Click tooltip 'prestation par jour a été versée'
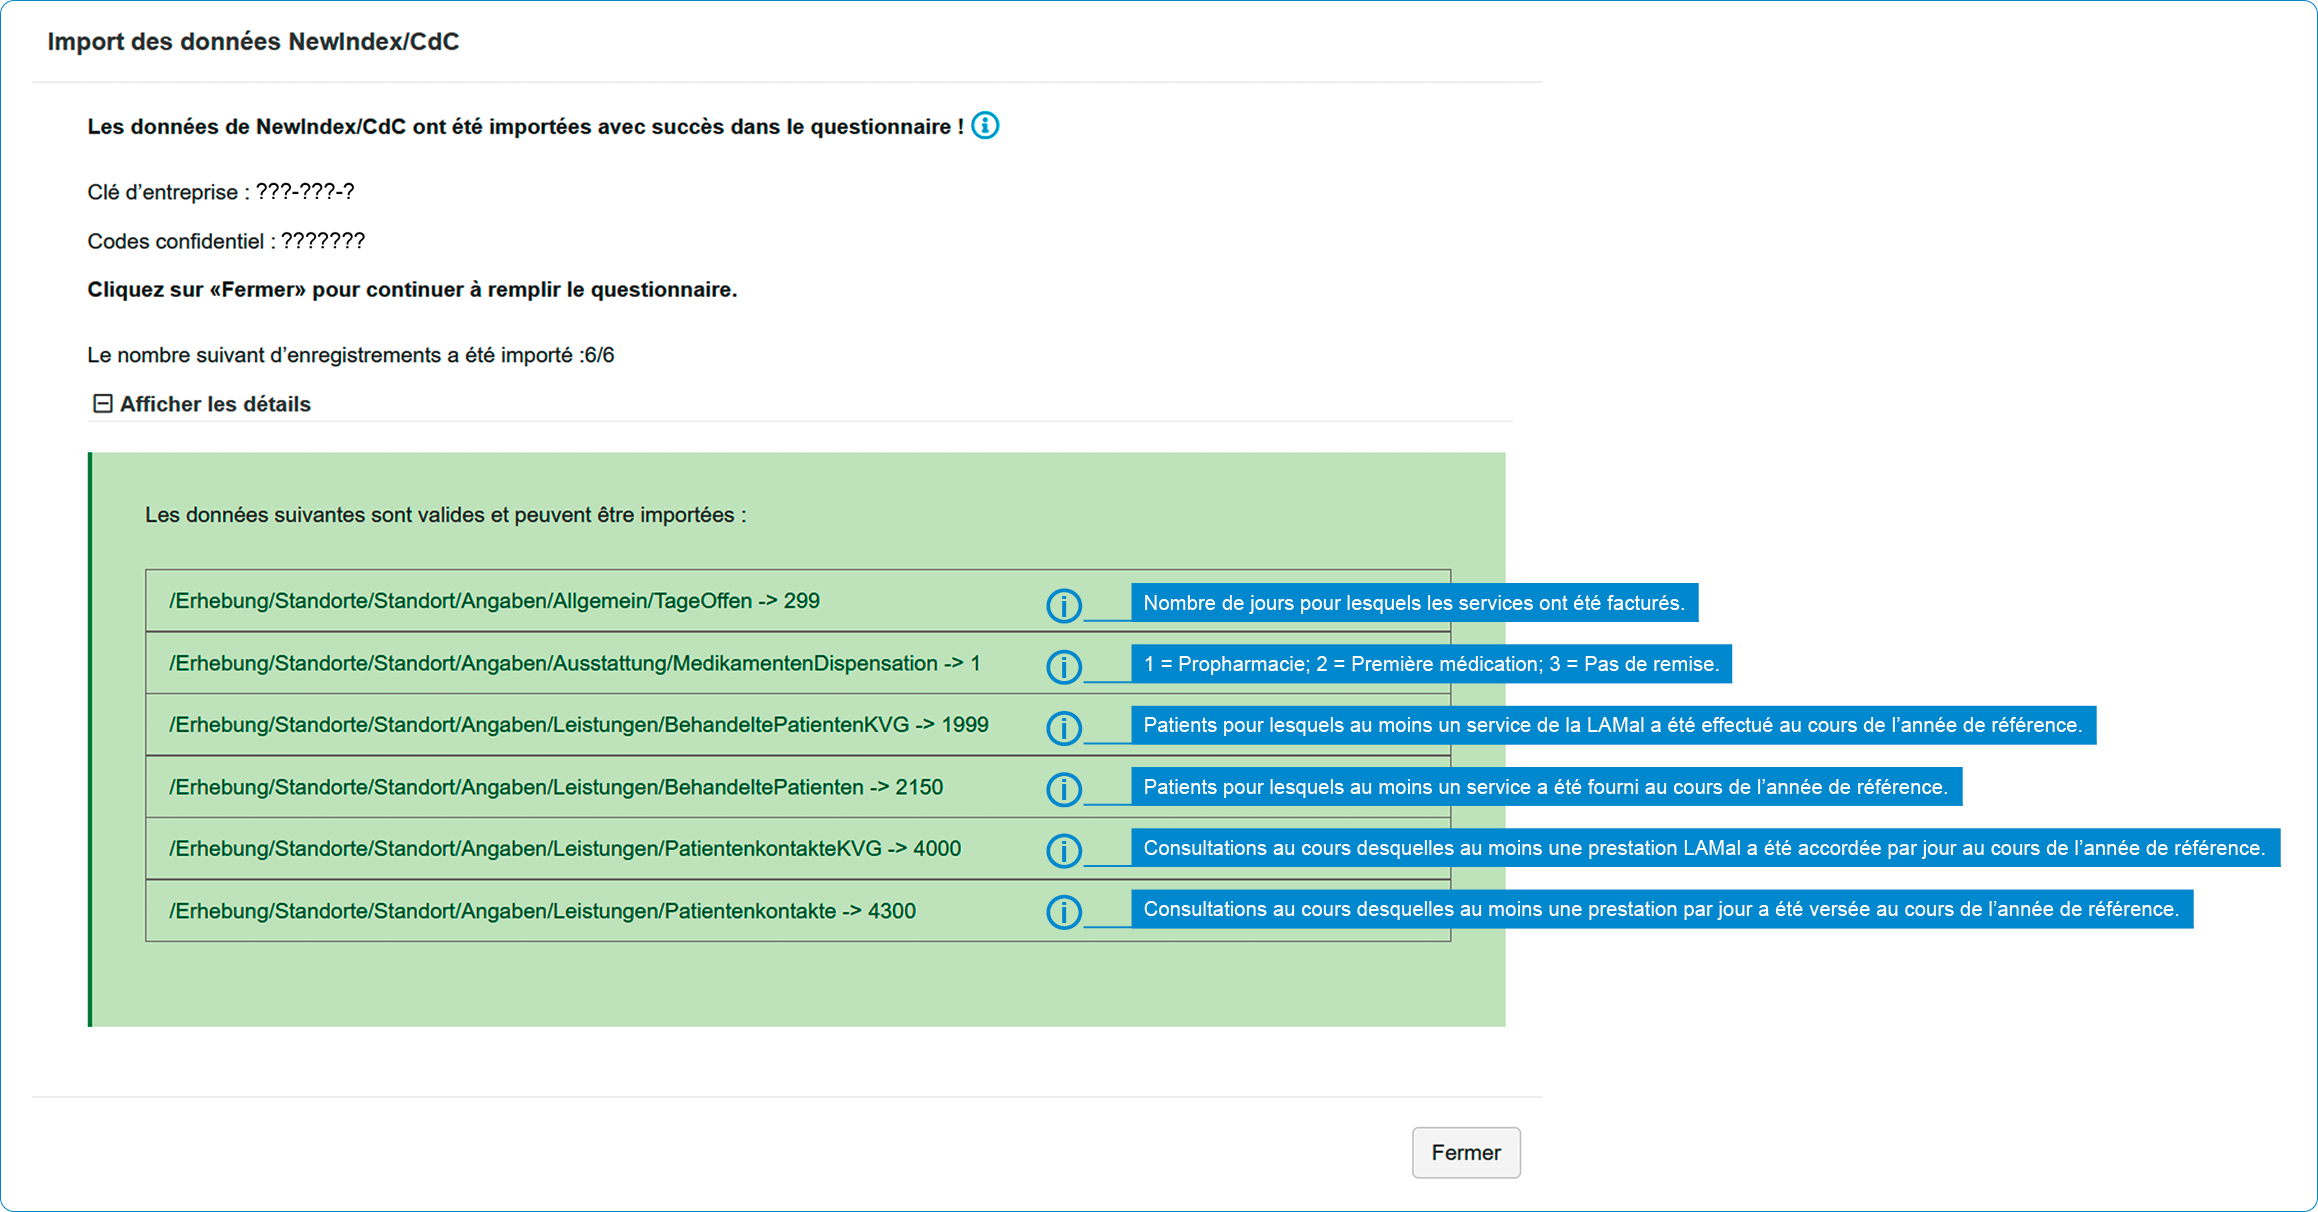This screenshot has width=2318, height=1212. click(1662, 909)
